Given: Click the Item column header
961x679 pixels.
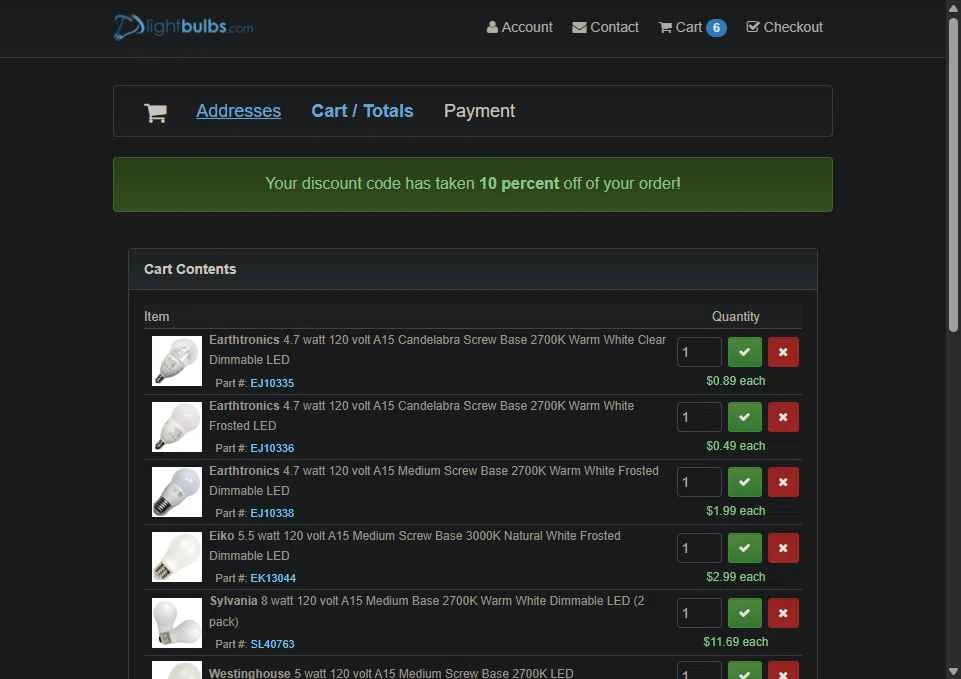Looking at the screenshot, I should [156, 317].
